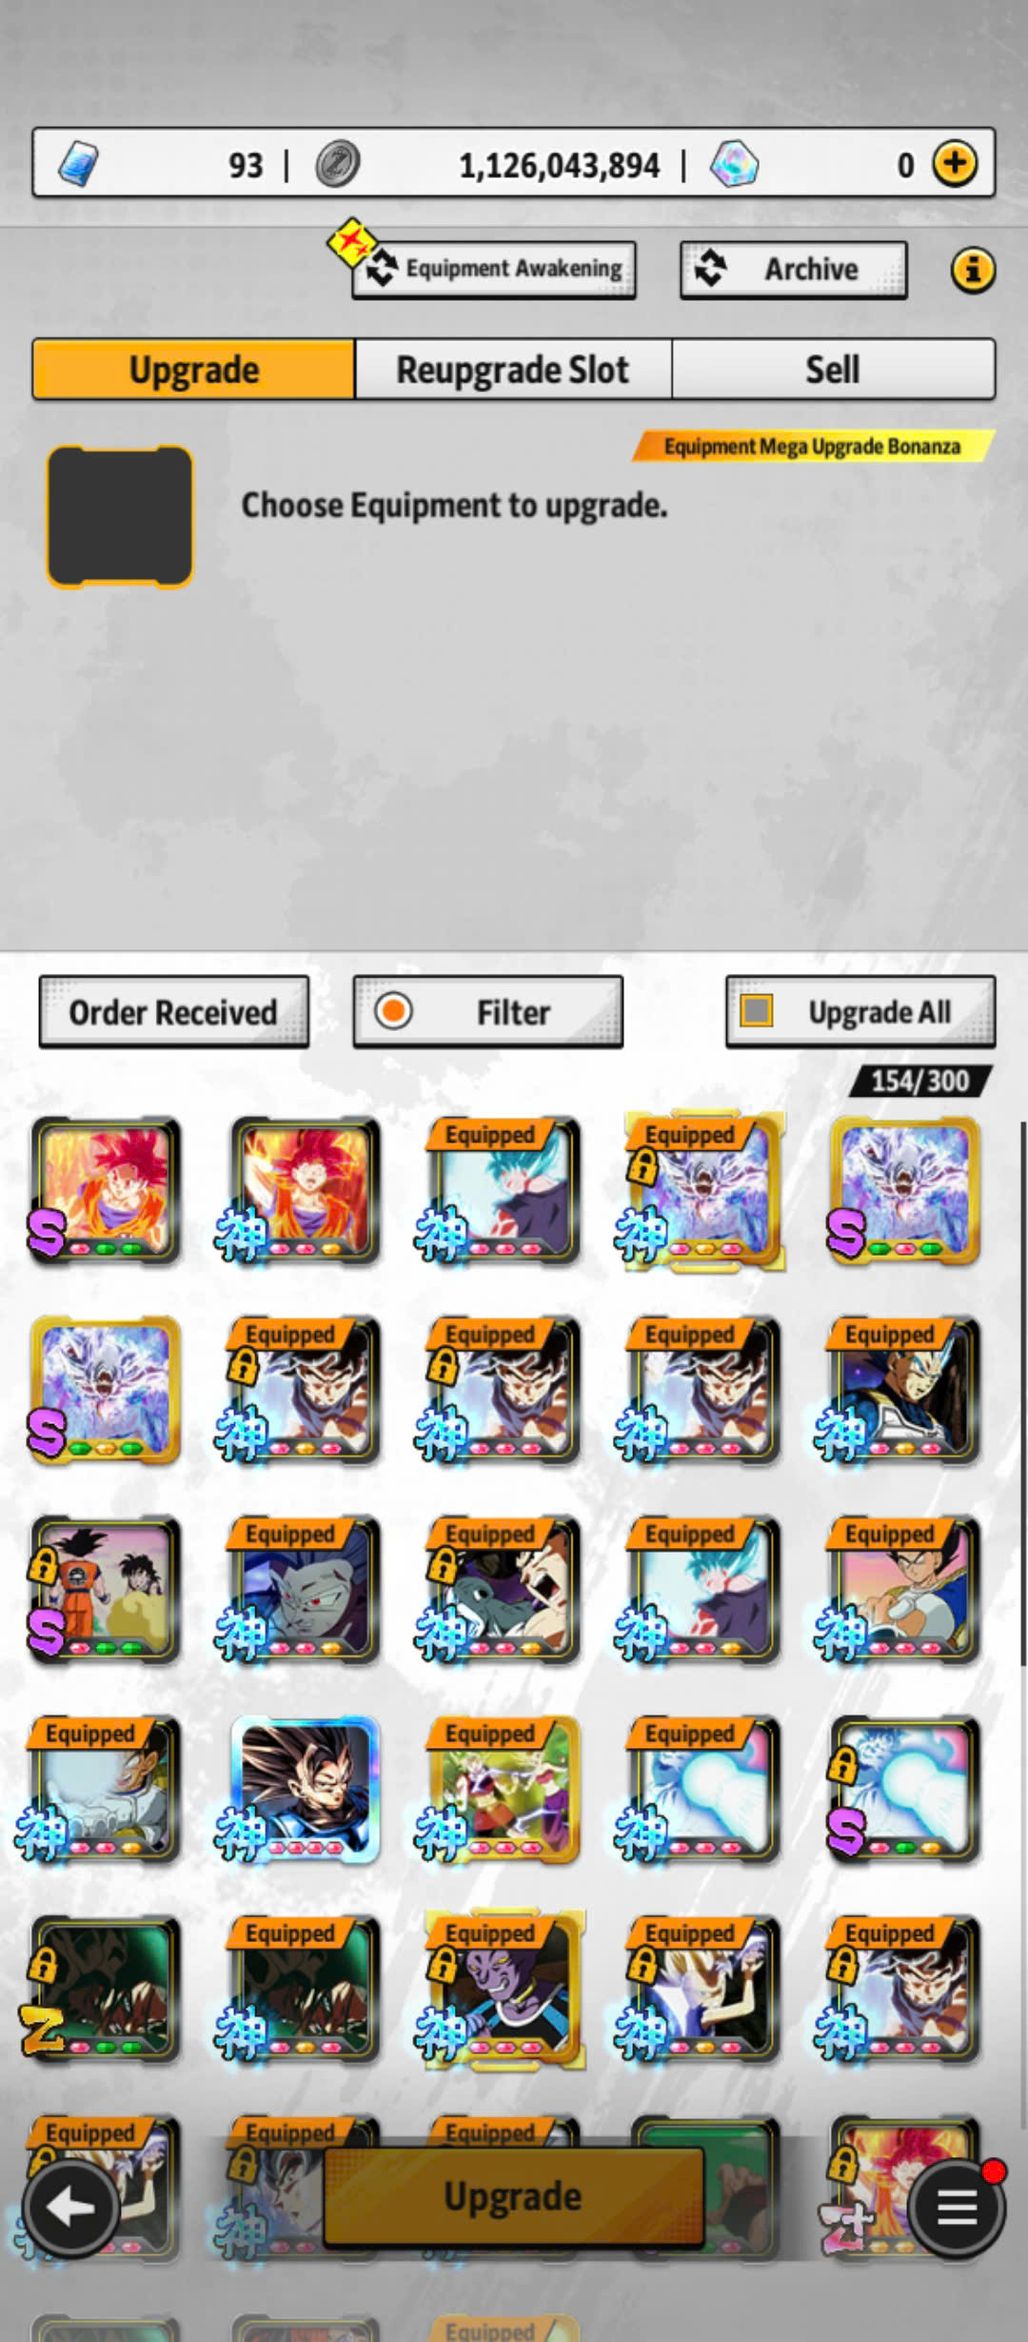
Task: Open the Order Received sort dropdown
Action: pos(173,1012)
